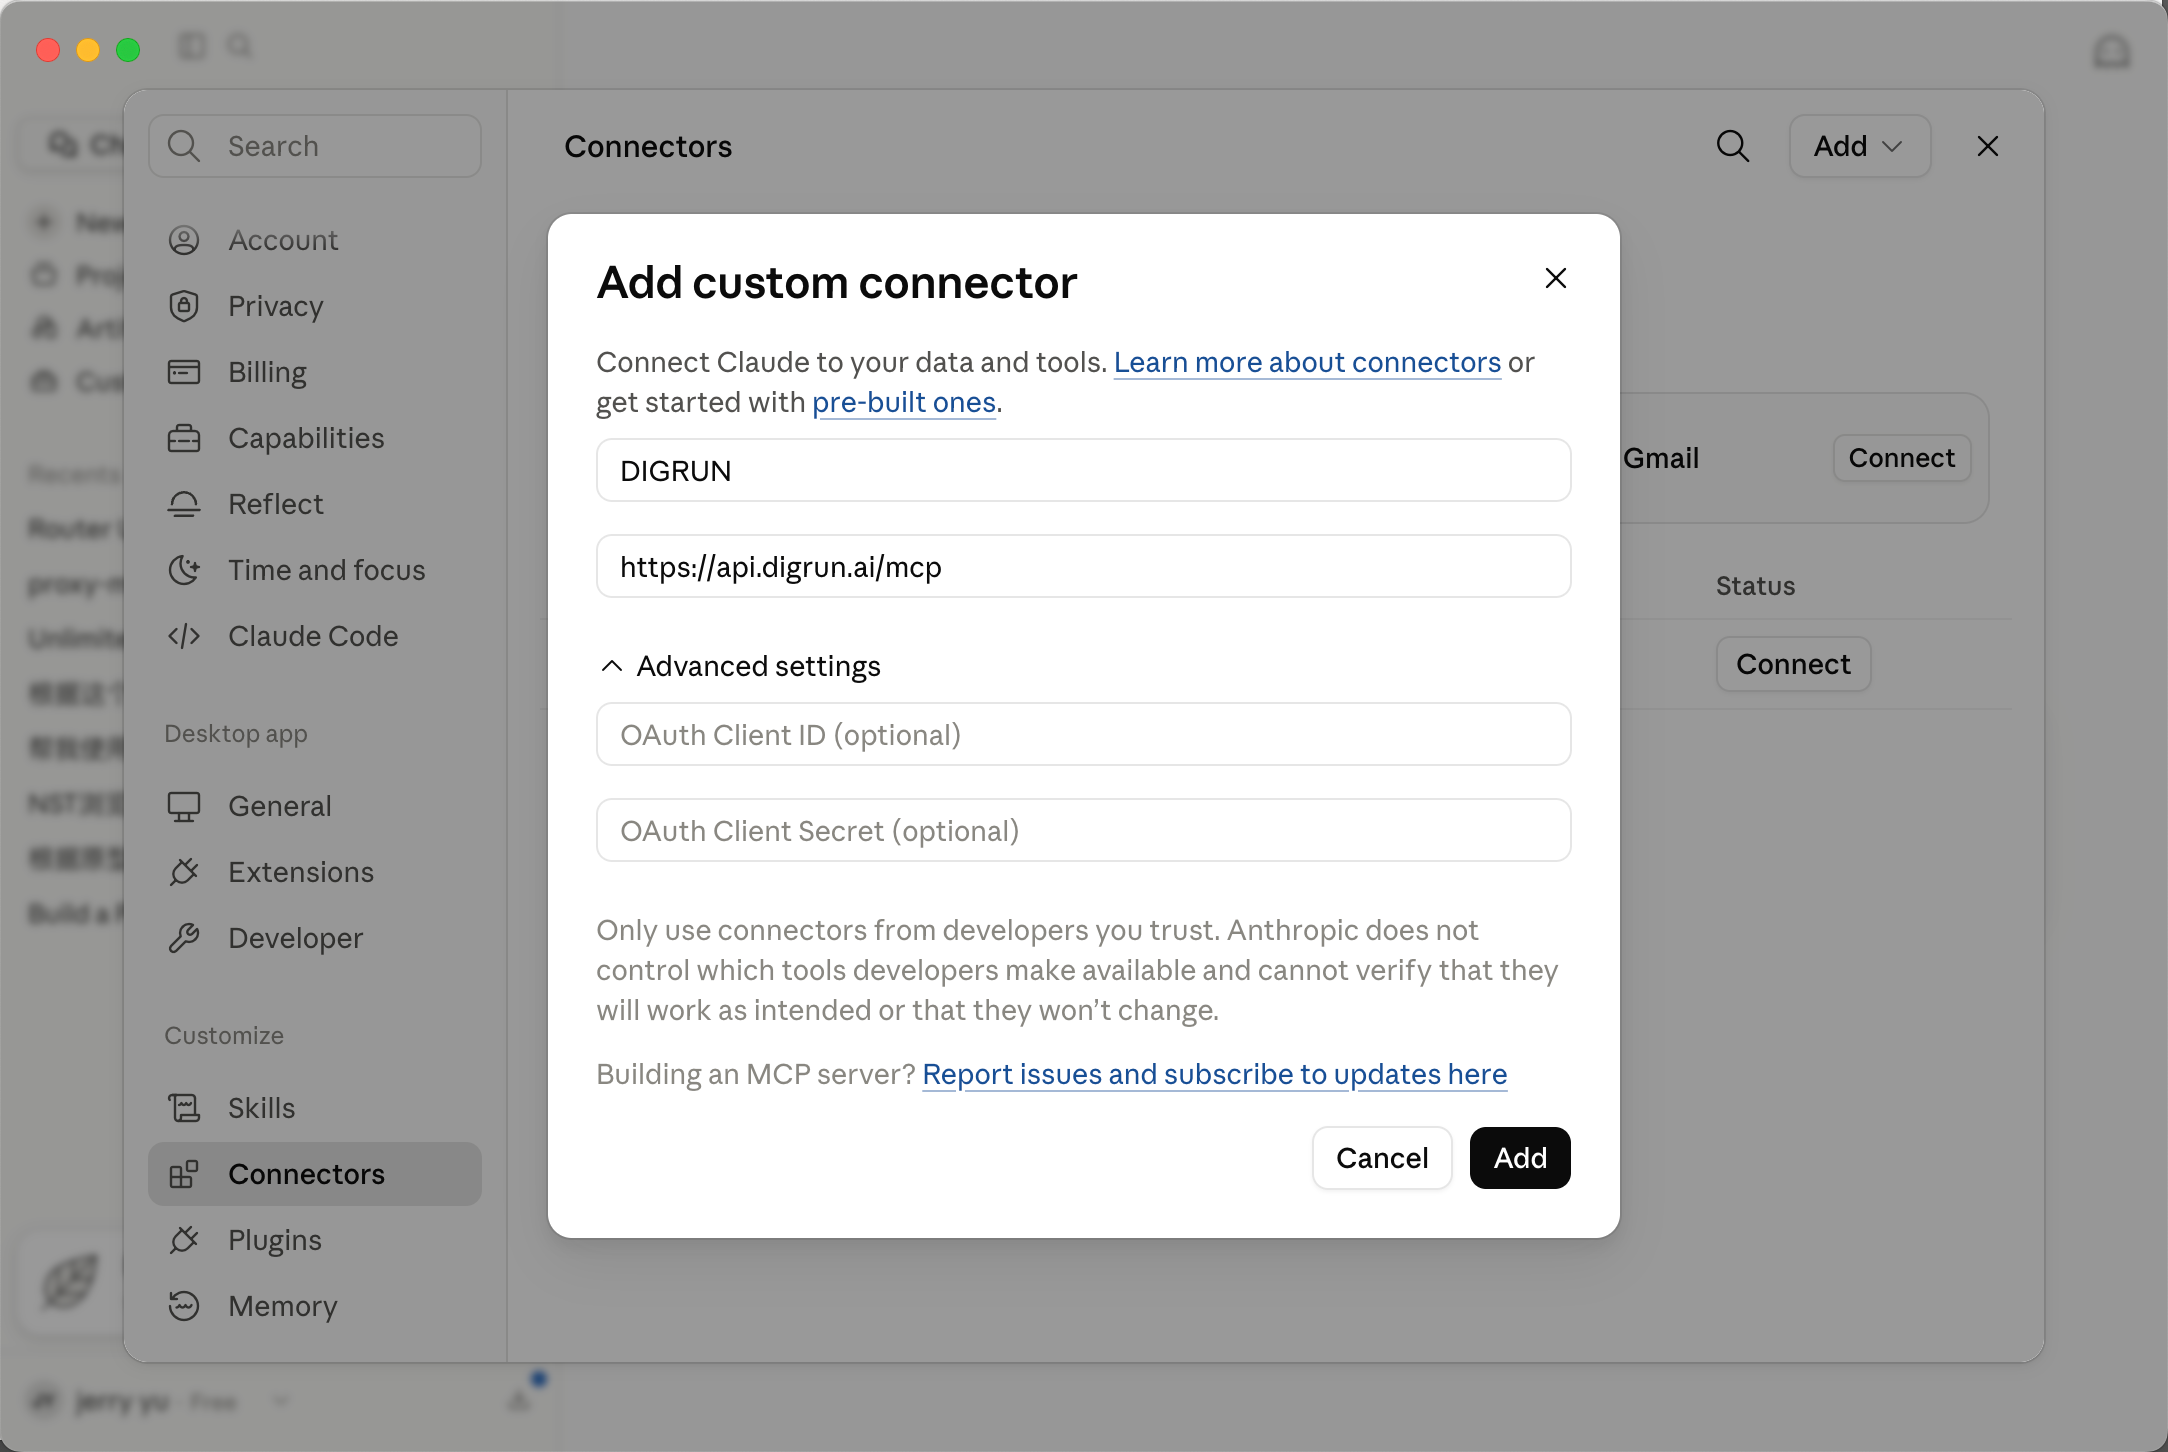Click the settings Search field
Screen dimensions: 2168x1452
tap(315, 146)
